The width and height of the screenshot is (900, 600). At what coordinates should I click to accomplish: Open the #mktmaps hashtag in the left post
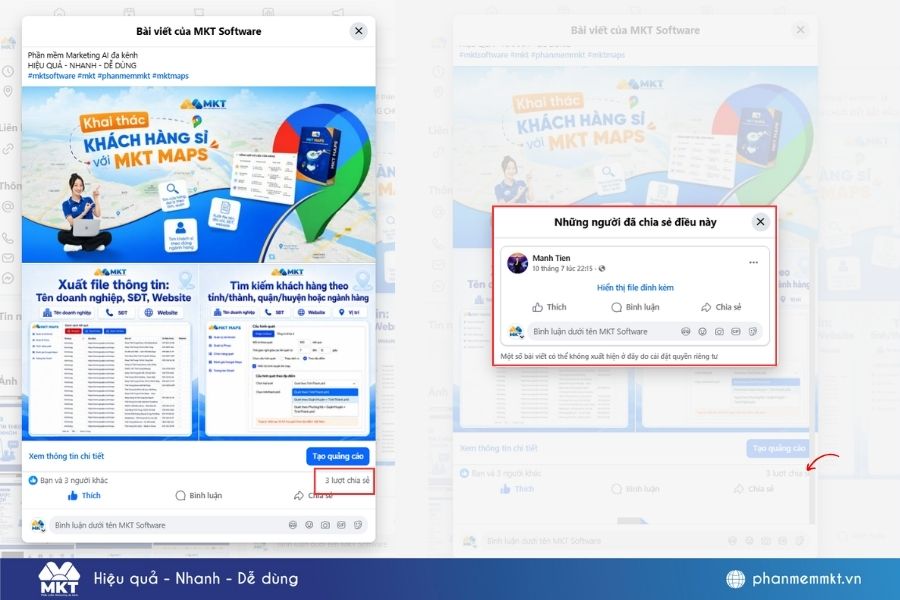coord(170,76)
